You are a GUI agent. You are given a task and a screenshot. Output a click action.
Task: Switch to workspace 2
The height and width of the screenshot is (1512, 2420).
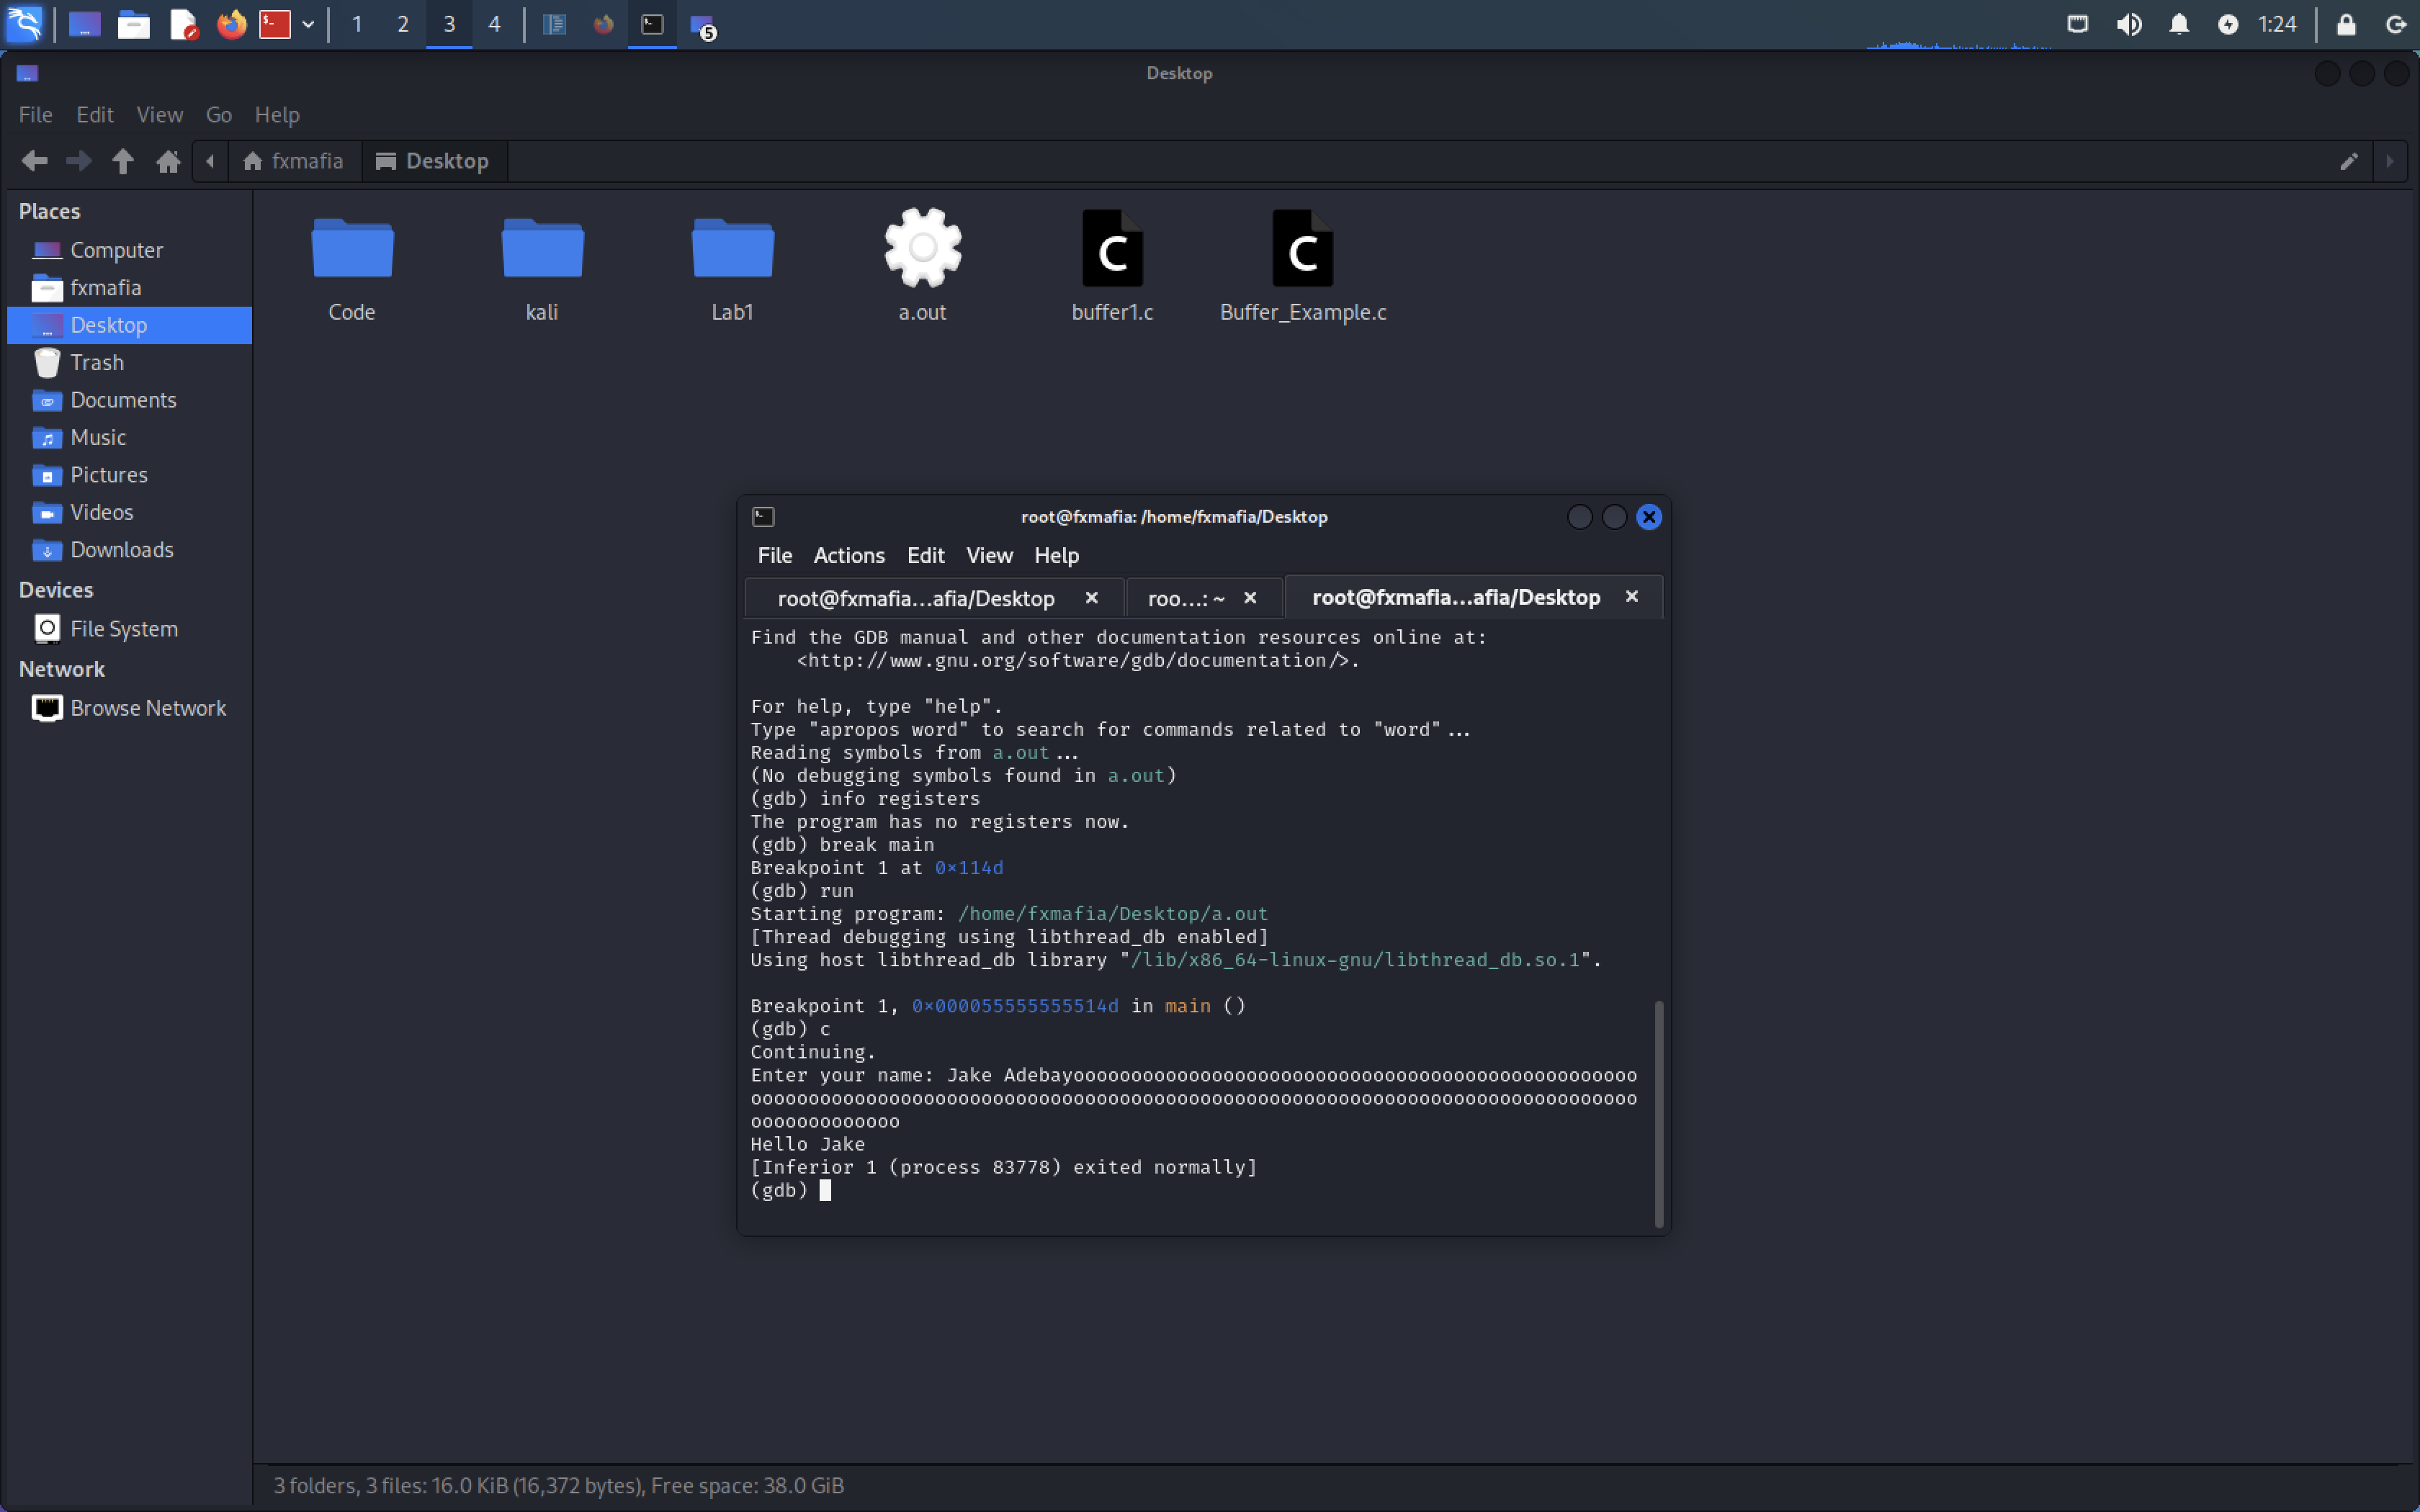click(x=403, y=24)
